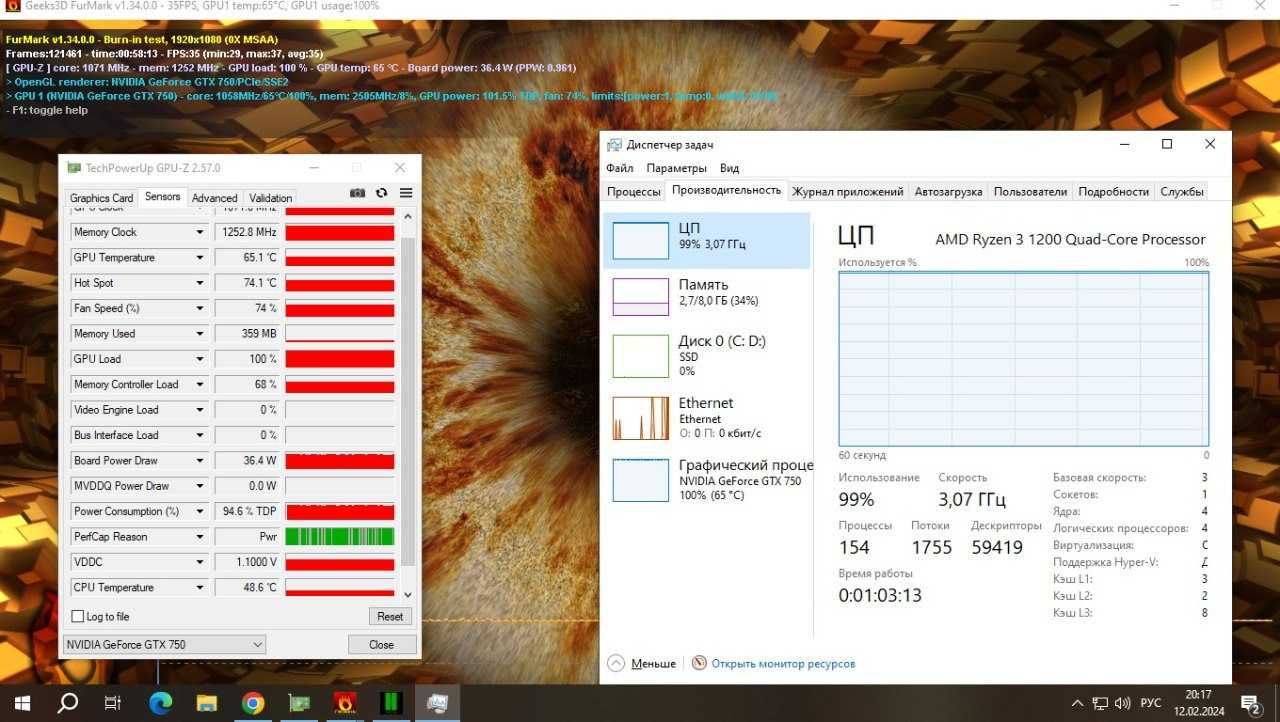Viewport: 1280px width, 722px height.
Task: Open Google Chrome from the taskbar
Action: pos(253,703)
